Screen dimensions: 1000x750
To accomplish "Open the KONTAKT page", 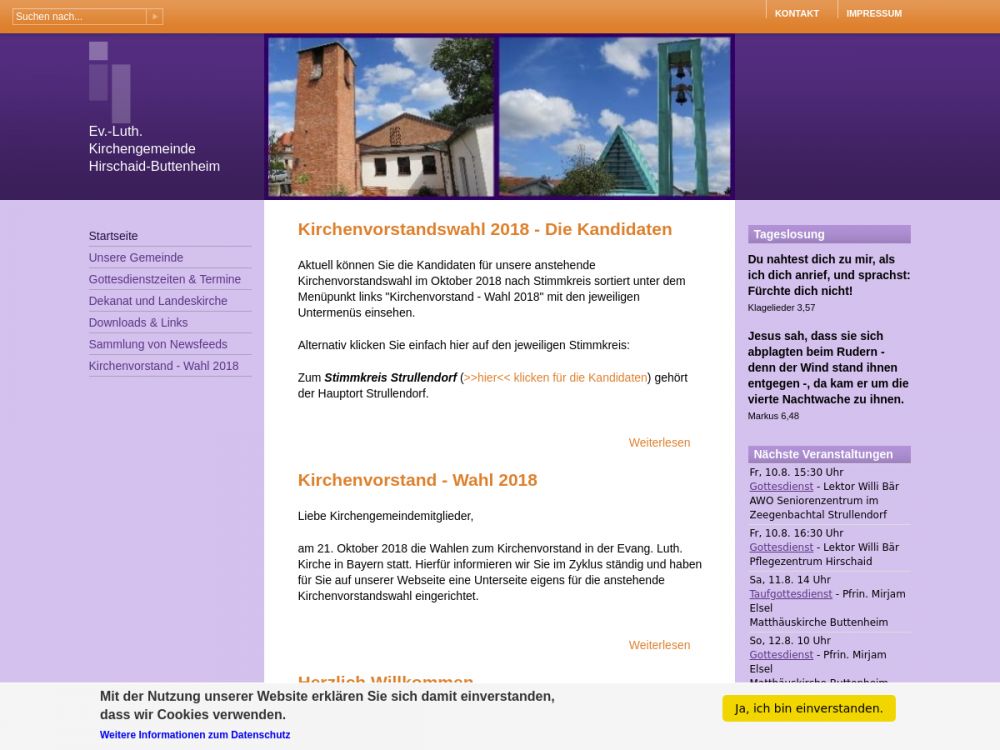I will (x=796, y=13).
